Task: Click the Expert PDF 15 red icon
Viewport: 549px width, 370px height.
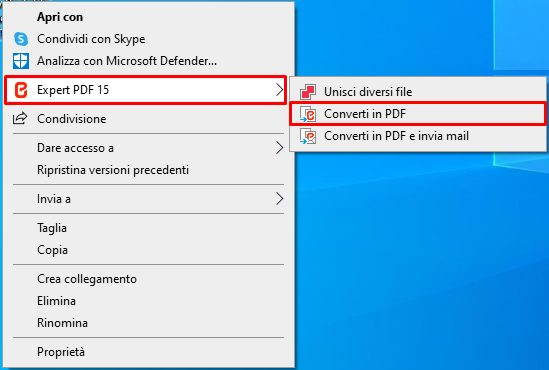Action: pos(21,90)
